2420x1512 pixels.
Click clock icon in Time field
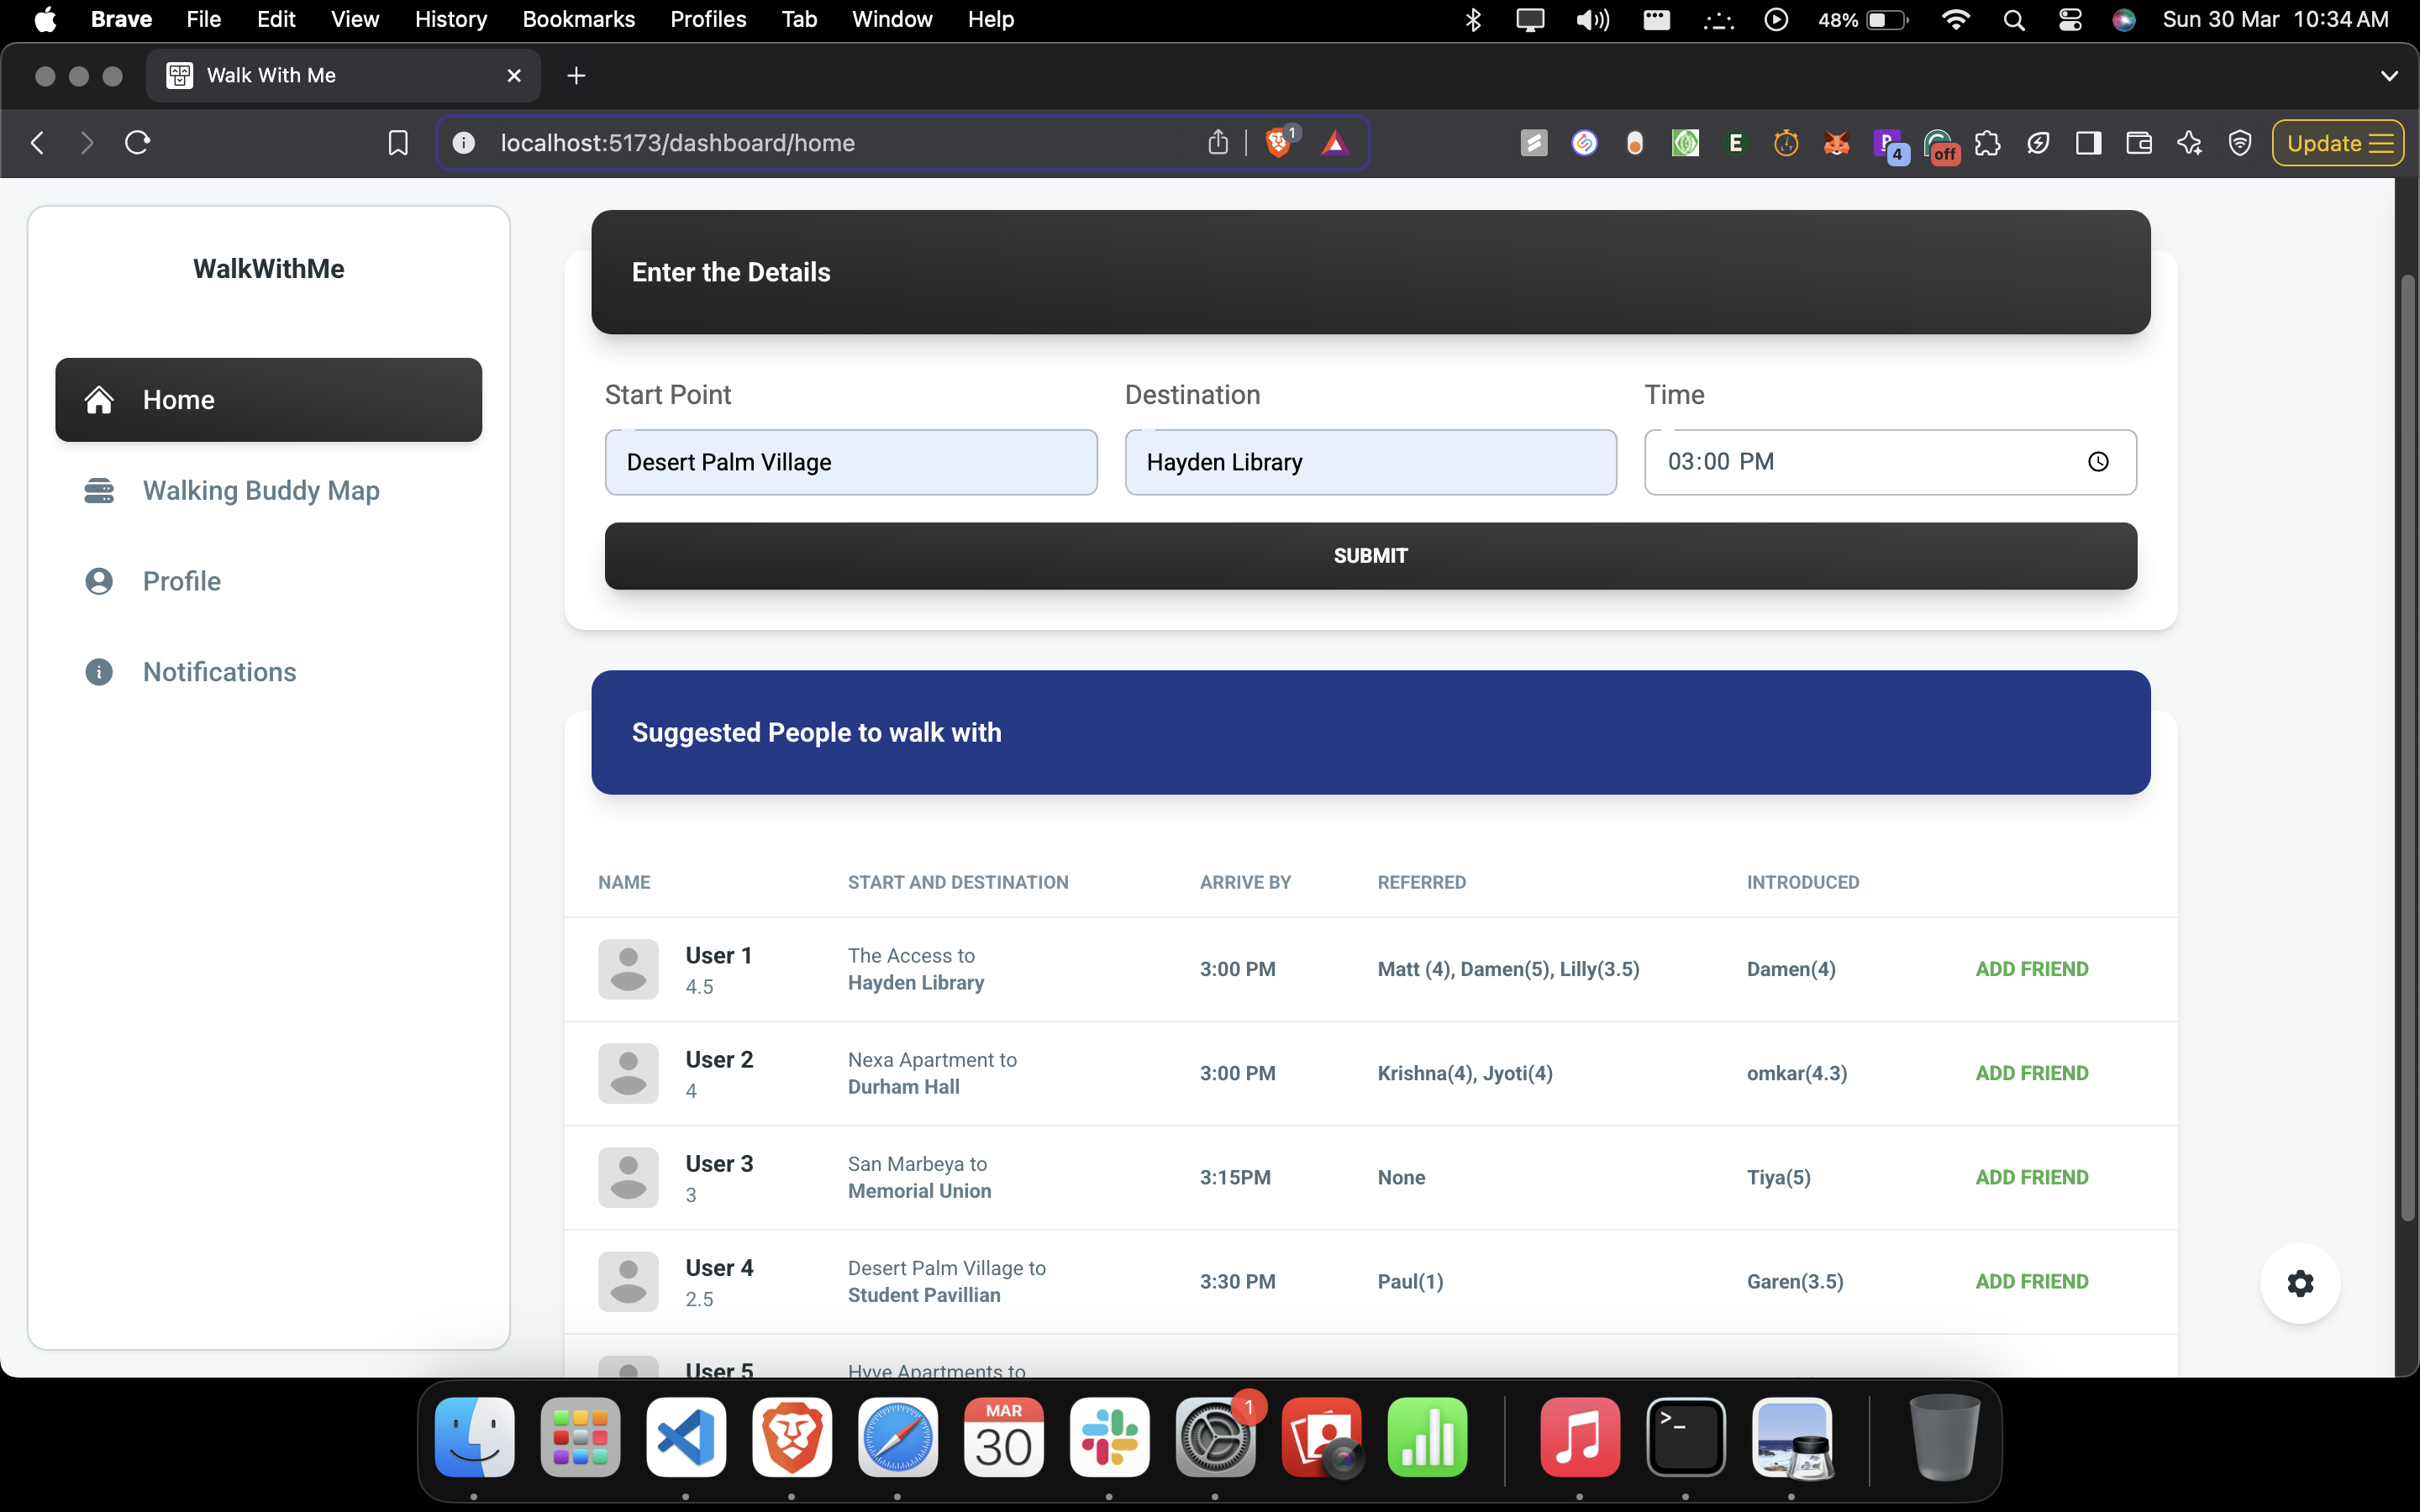2098,462
